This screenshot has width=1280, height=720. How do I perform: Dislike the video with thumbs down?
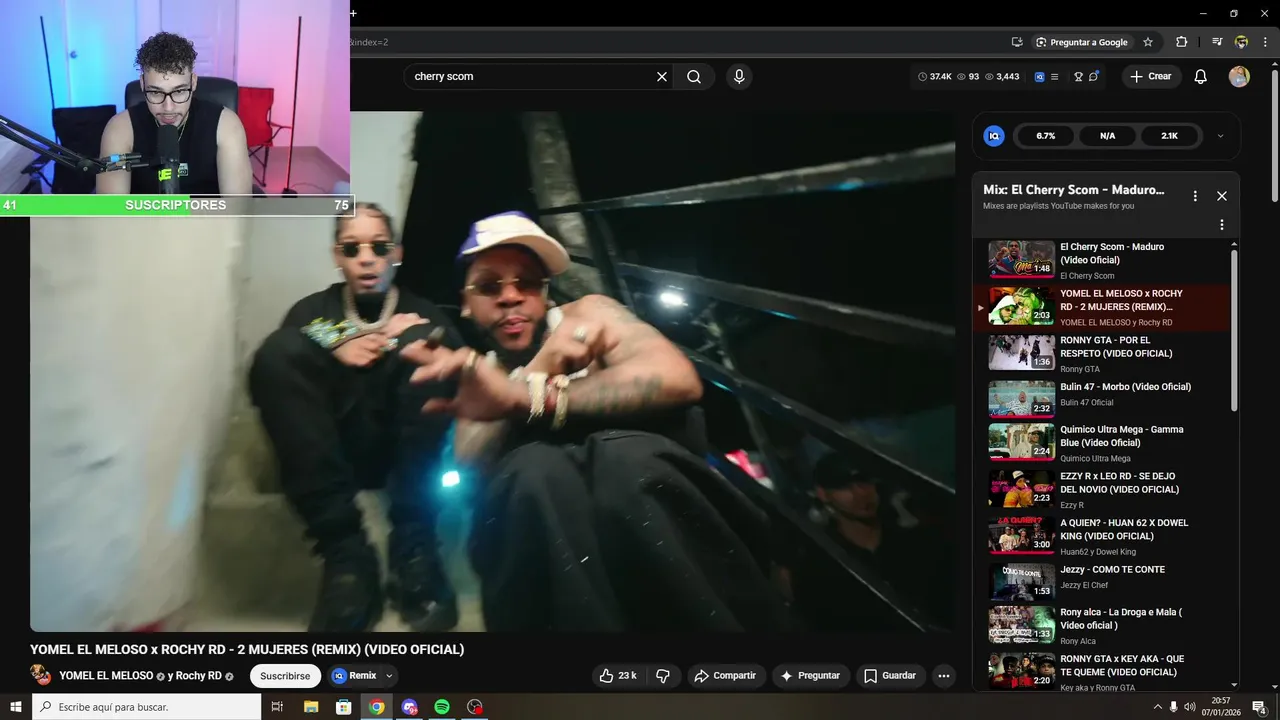[662, 676]
